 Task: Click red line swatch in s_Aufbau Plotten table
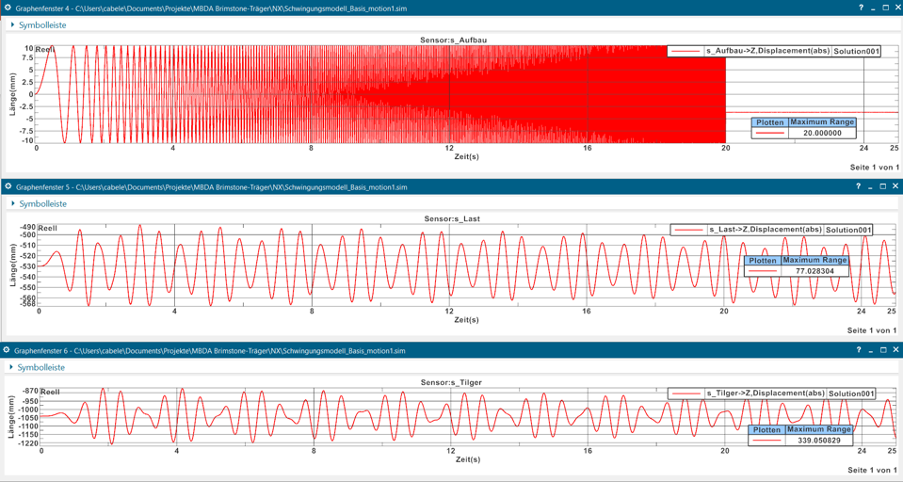pos(769,132)
